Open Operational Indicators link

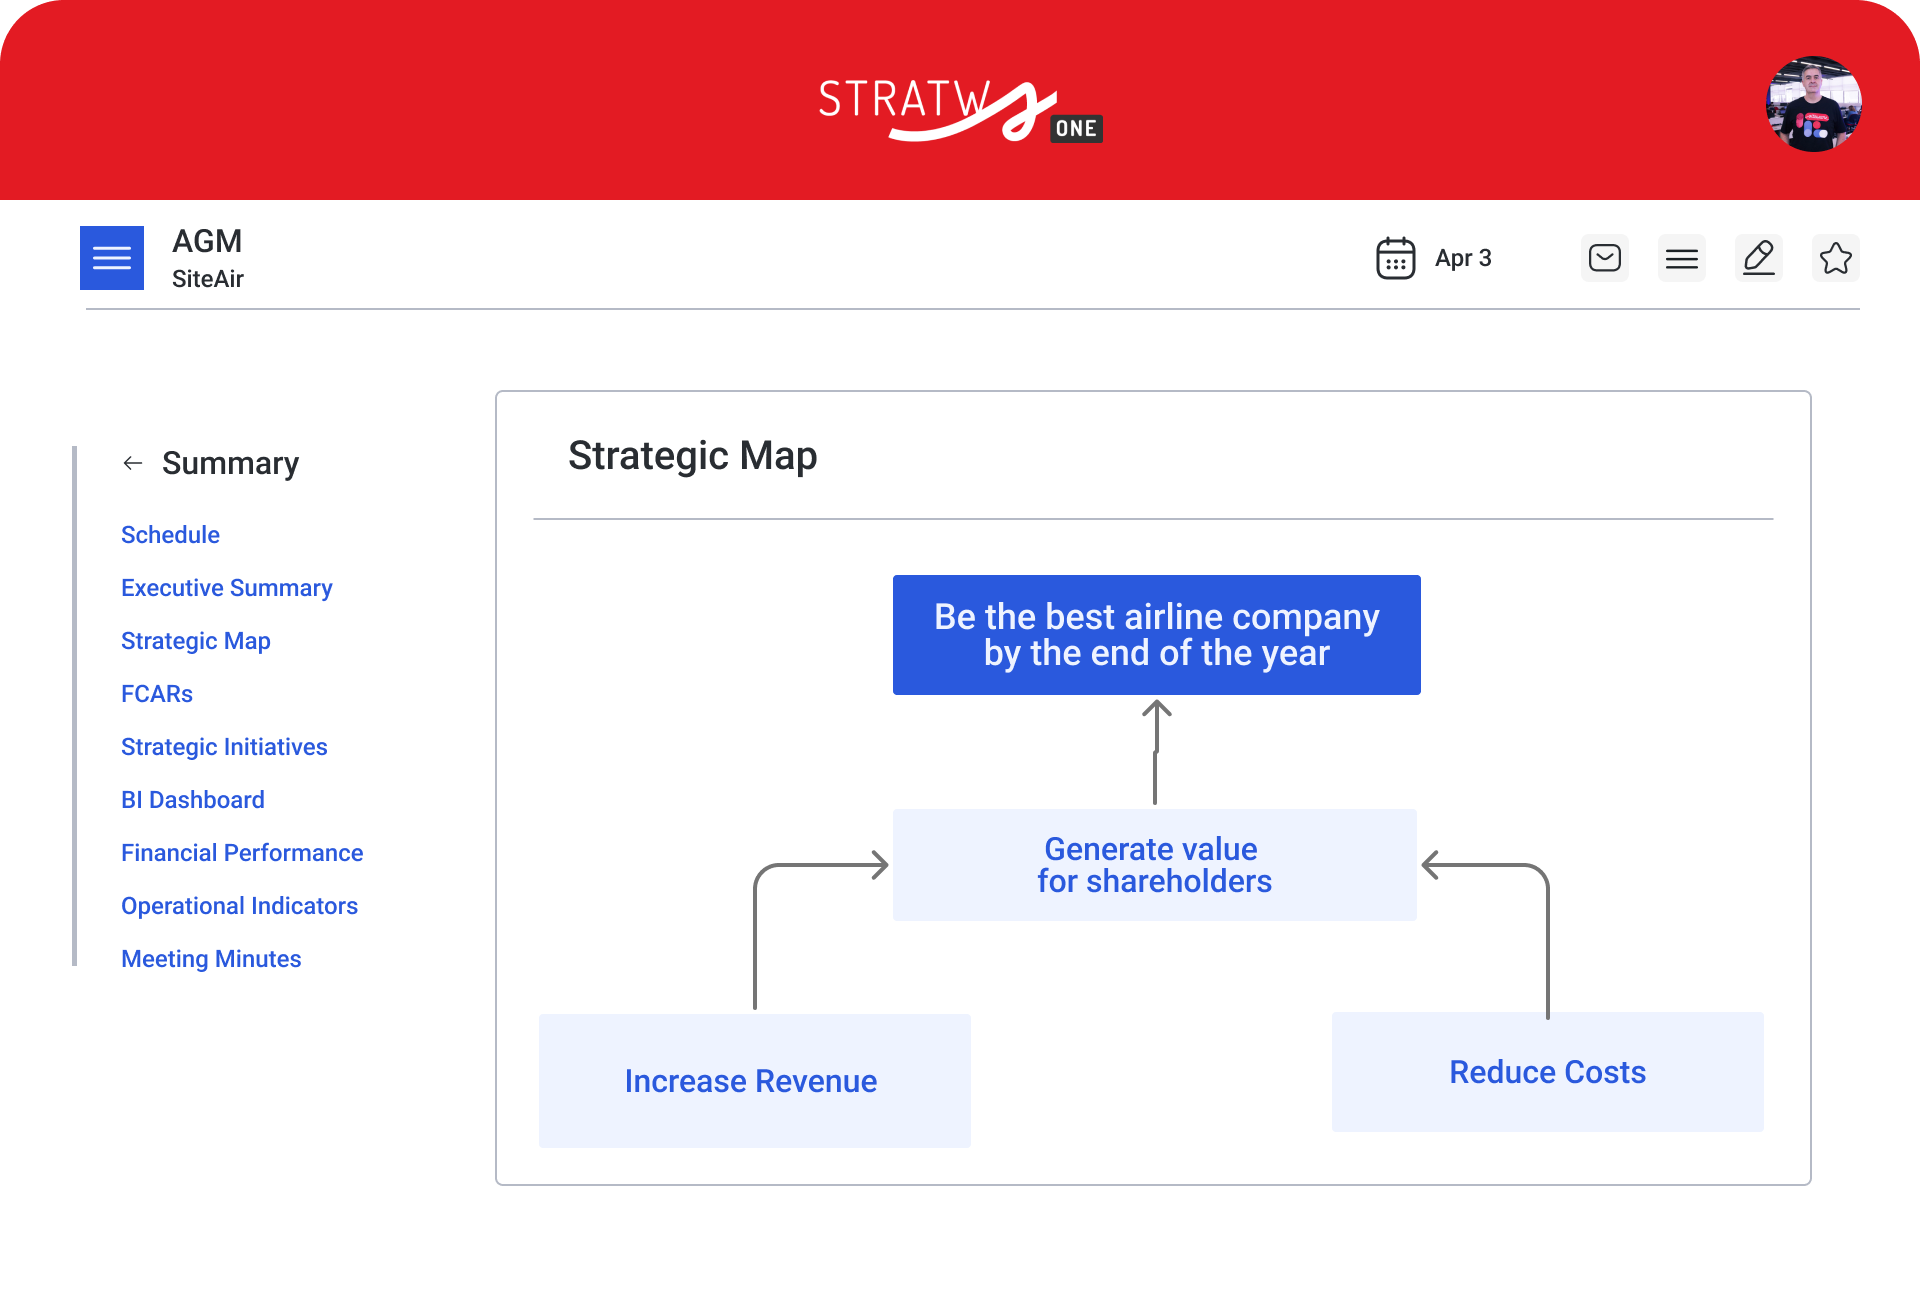[239, 906]
